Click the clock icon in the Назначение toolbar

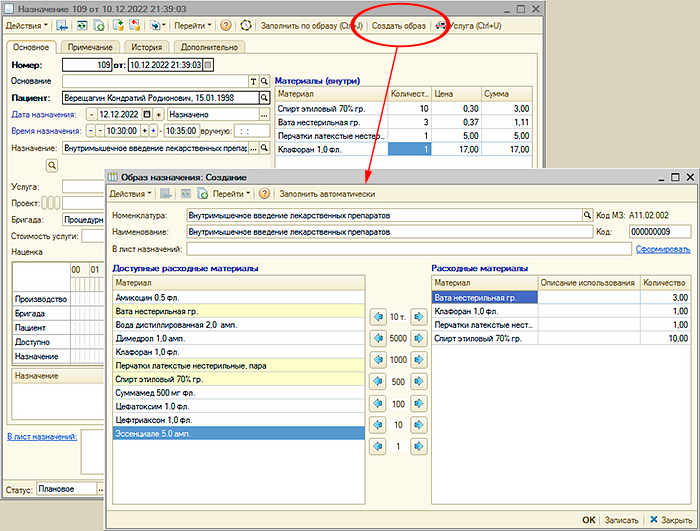(x=247, y=24)
